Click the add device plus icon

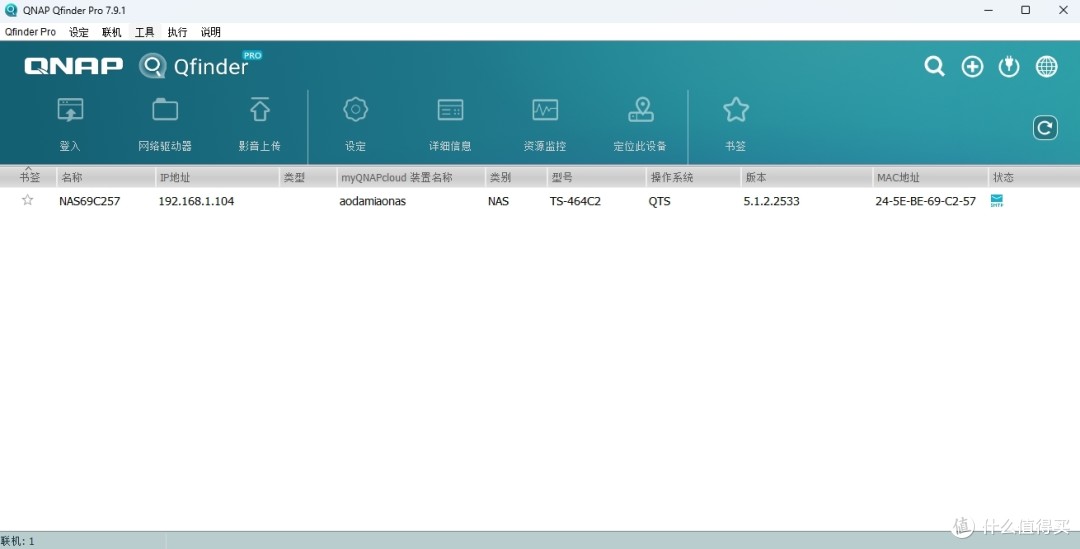click(x=973, y=66)
